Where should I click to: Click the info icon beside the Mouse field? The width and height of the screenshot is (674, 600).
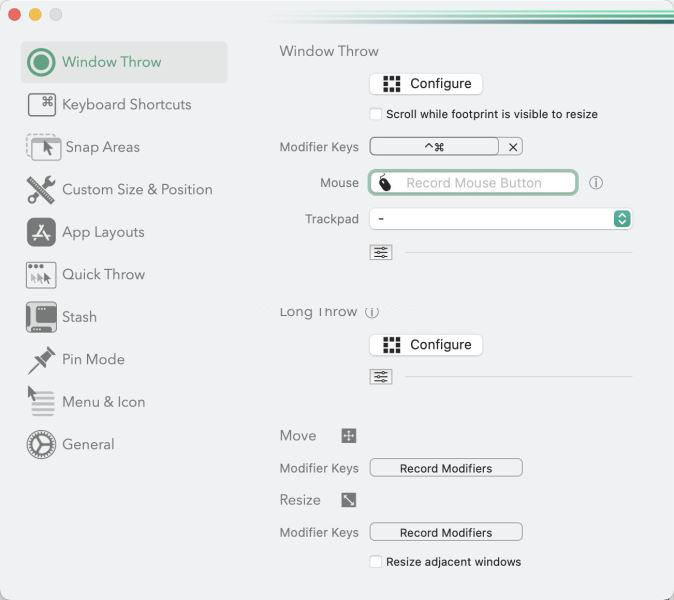point(596,183)
